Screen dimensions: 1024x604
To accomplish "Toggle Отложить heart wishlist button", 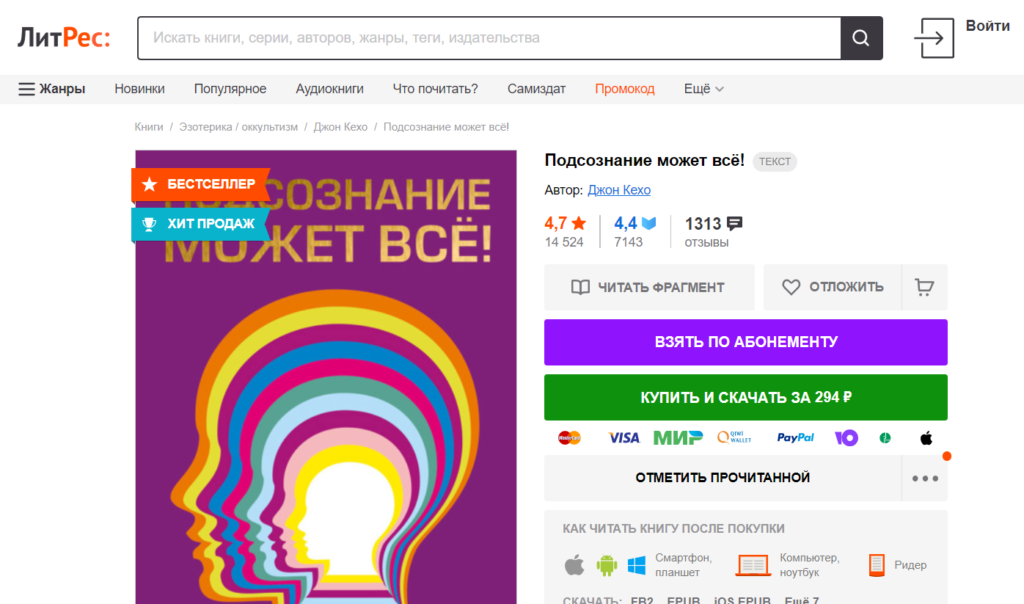I will click(x=833, y=287).
